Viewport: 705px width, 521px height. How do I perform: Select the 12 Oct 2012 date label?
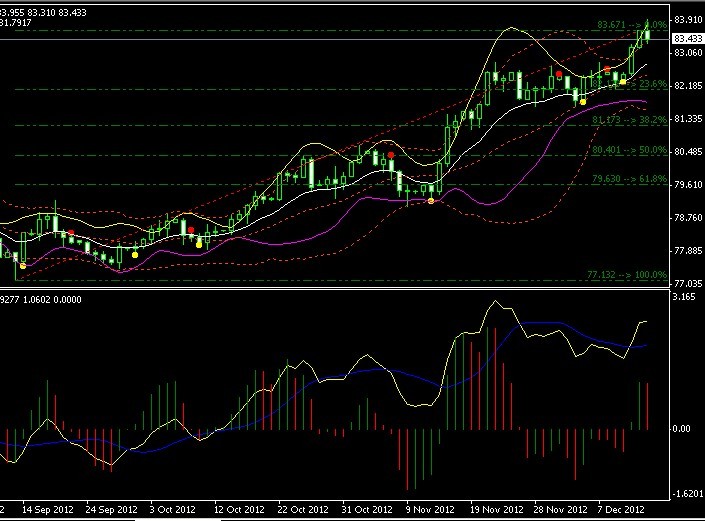click(239, 509)
